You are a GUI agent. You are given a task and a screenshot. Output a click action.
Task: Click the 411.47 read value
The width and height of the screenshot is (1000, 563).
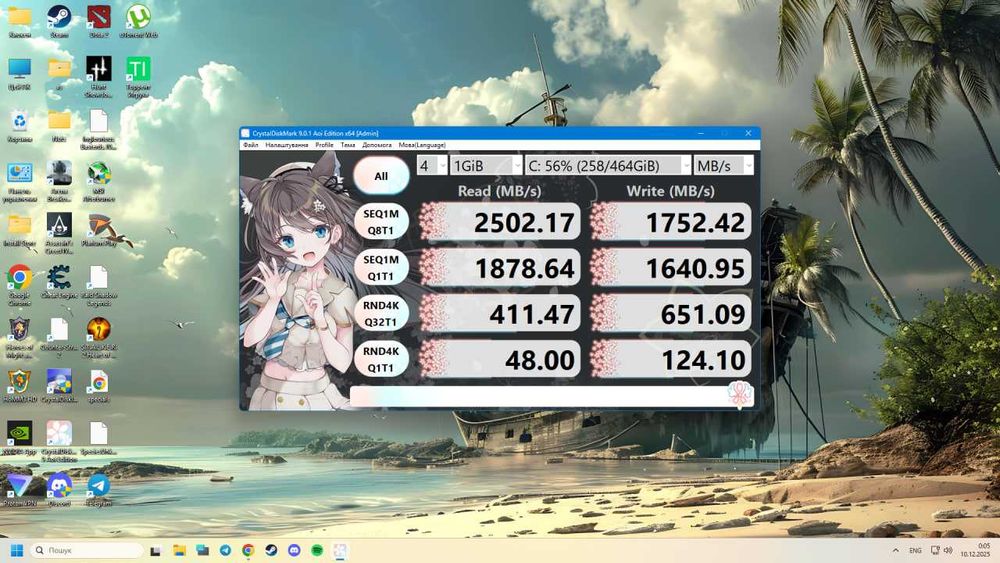pos(499,314)
